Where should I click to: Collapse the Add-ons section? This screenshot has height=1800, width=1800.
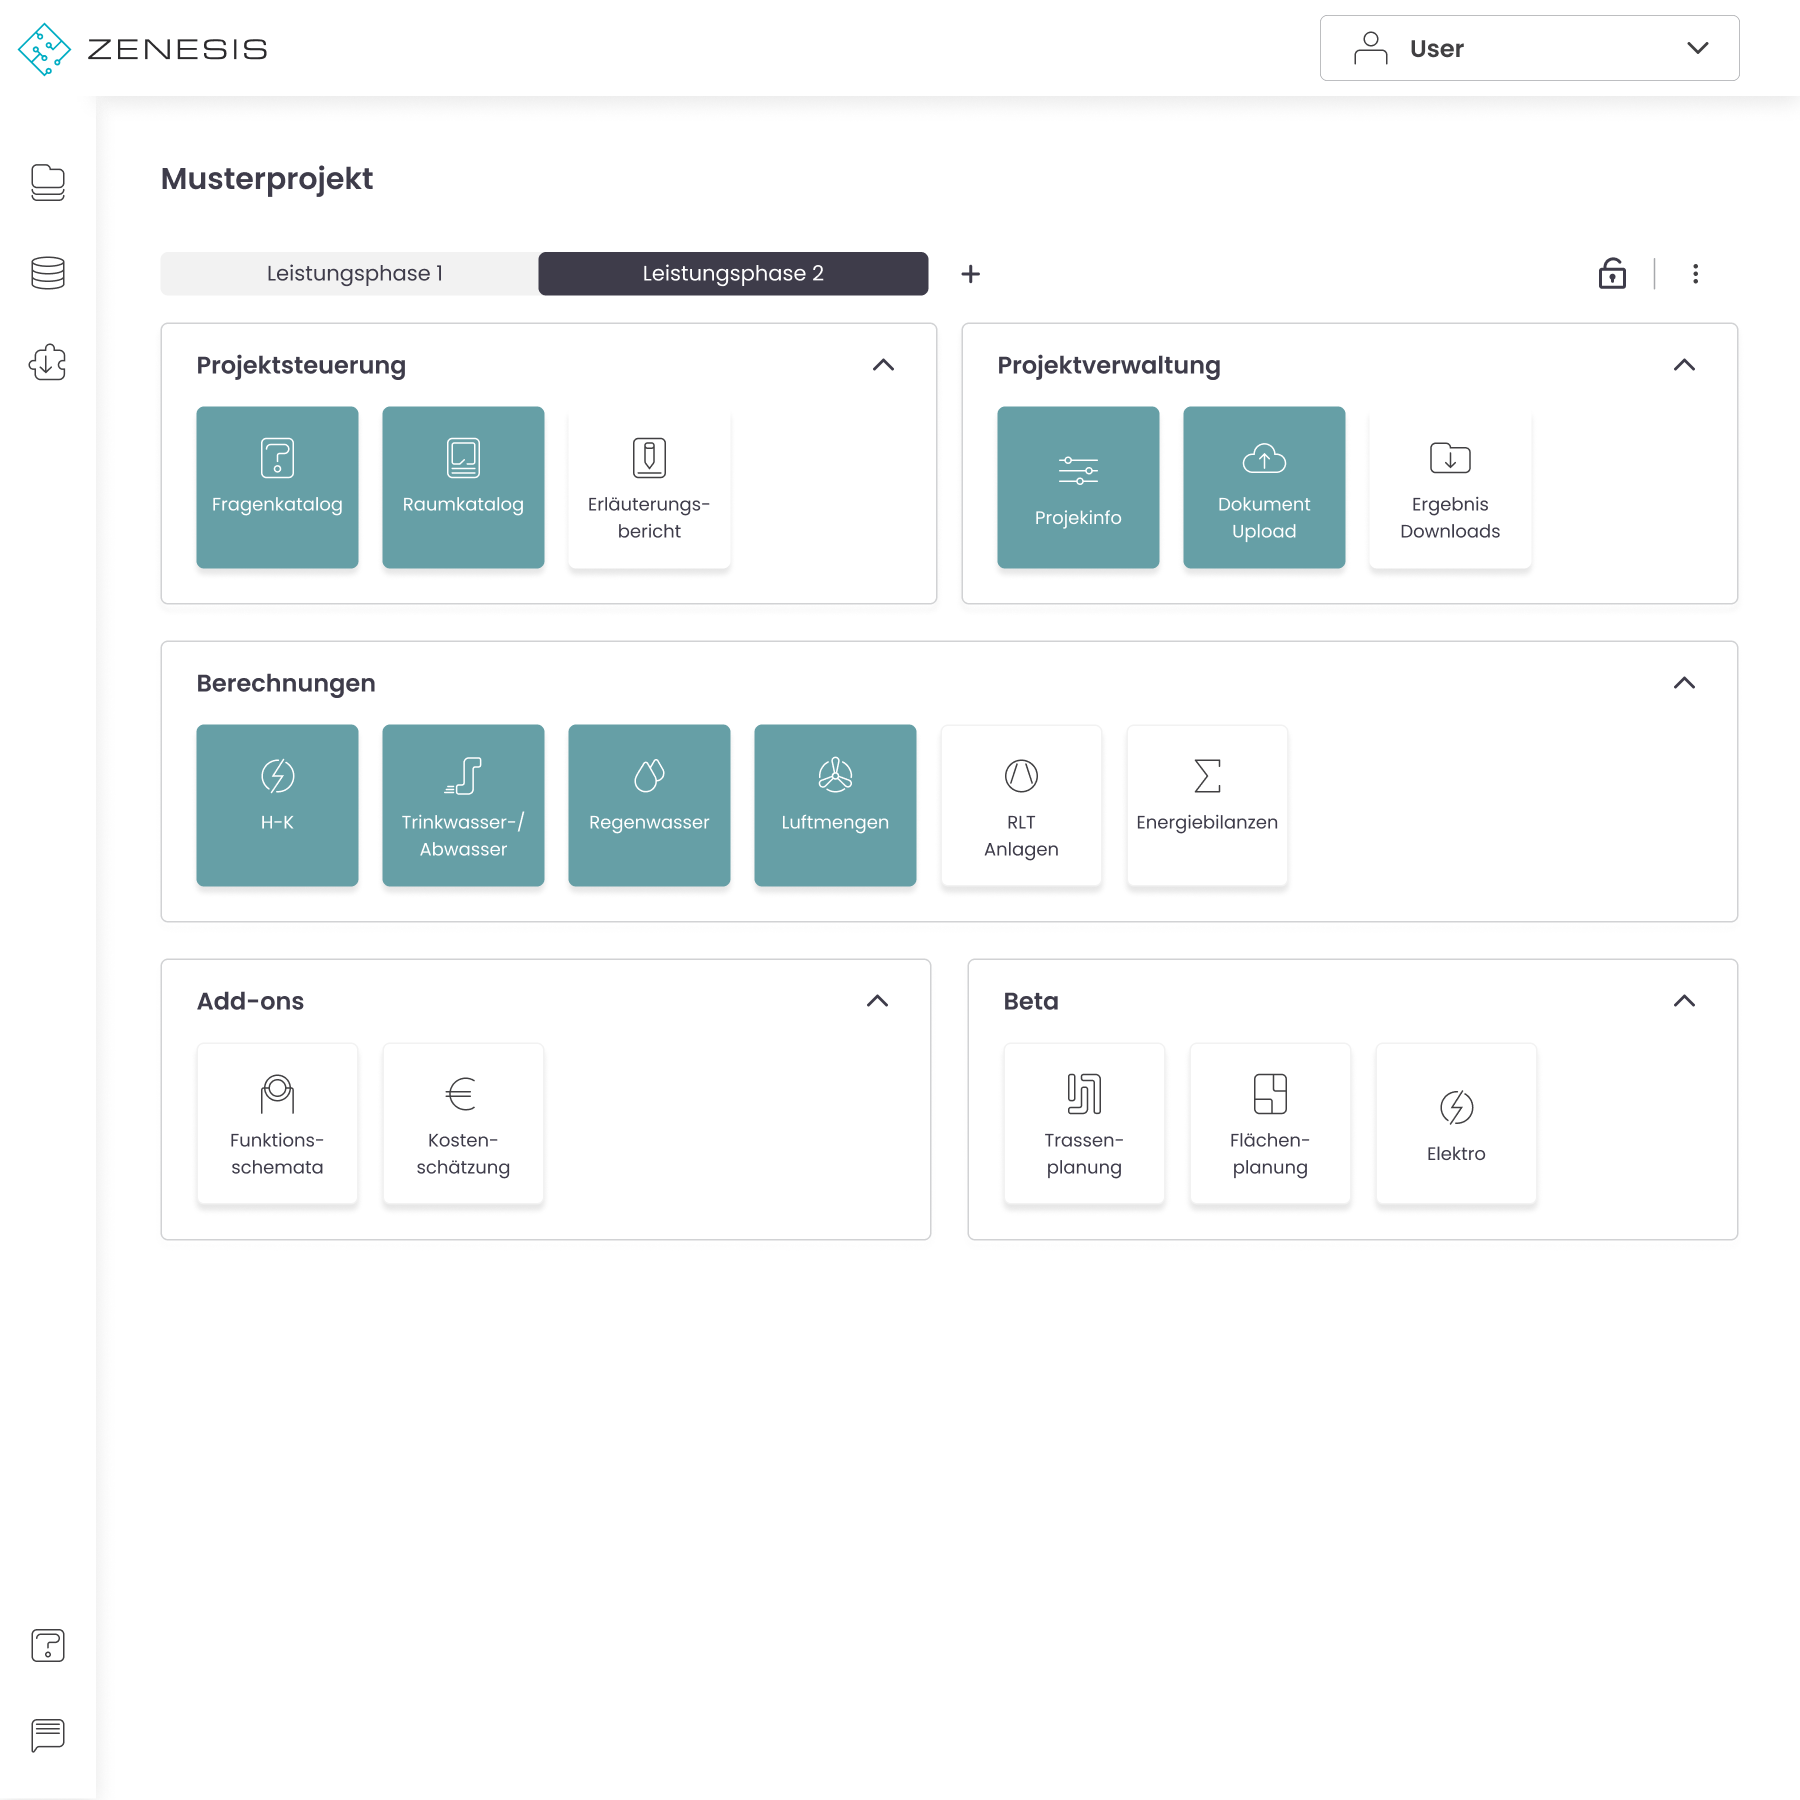click(877, 1001)
